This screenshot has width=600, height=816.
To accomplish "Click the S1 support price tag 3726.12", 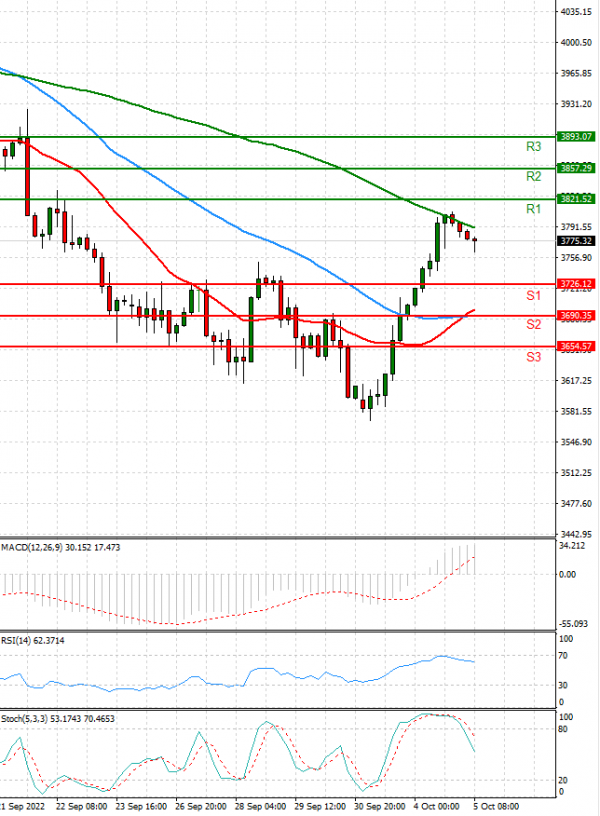I will (x=575, y=284).
